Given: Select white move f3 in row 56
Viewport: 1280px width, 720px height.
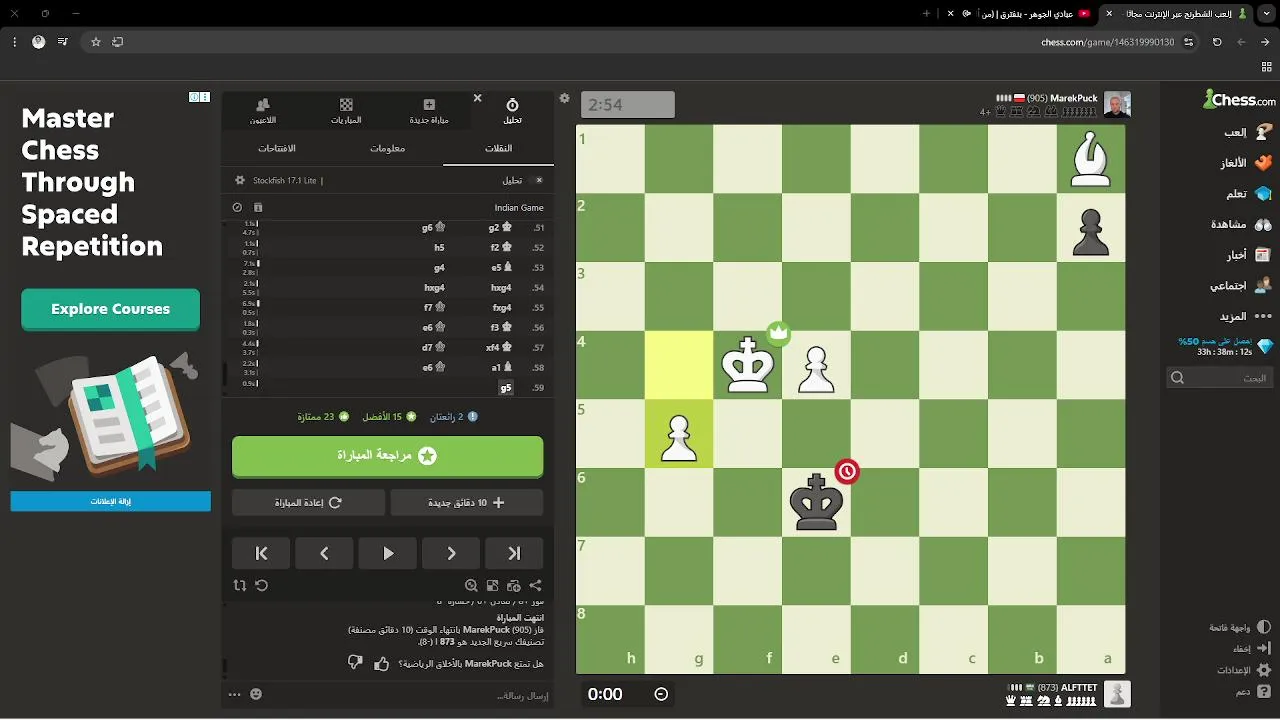Looking at the screenshot, I should pyautogui.click(x=500, y=328).
